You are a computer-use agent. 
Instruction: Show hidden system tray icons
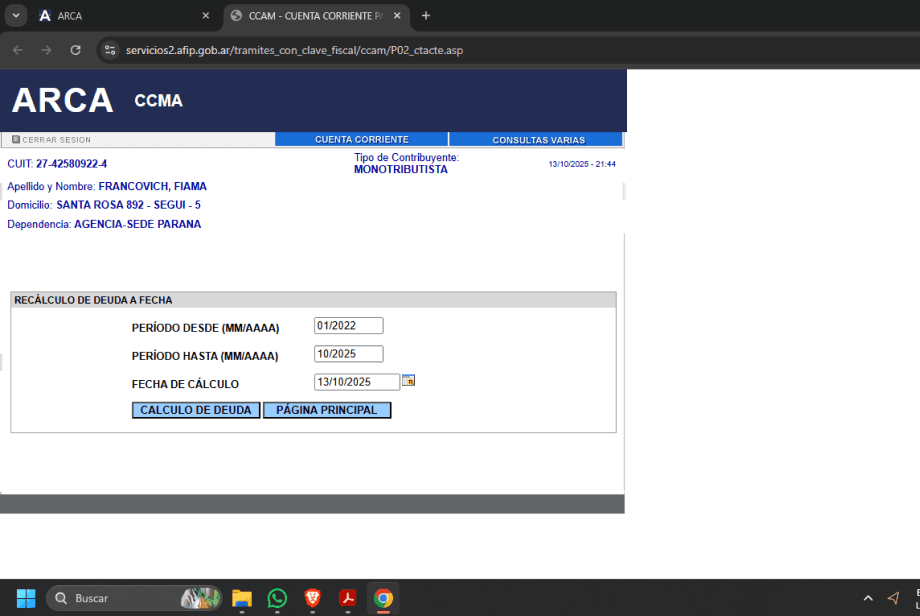point(868,598)
